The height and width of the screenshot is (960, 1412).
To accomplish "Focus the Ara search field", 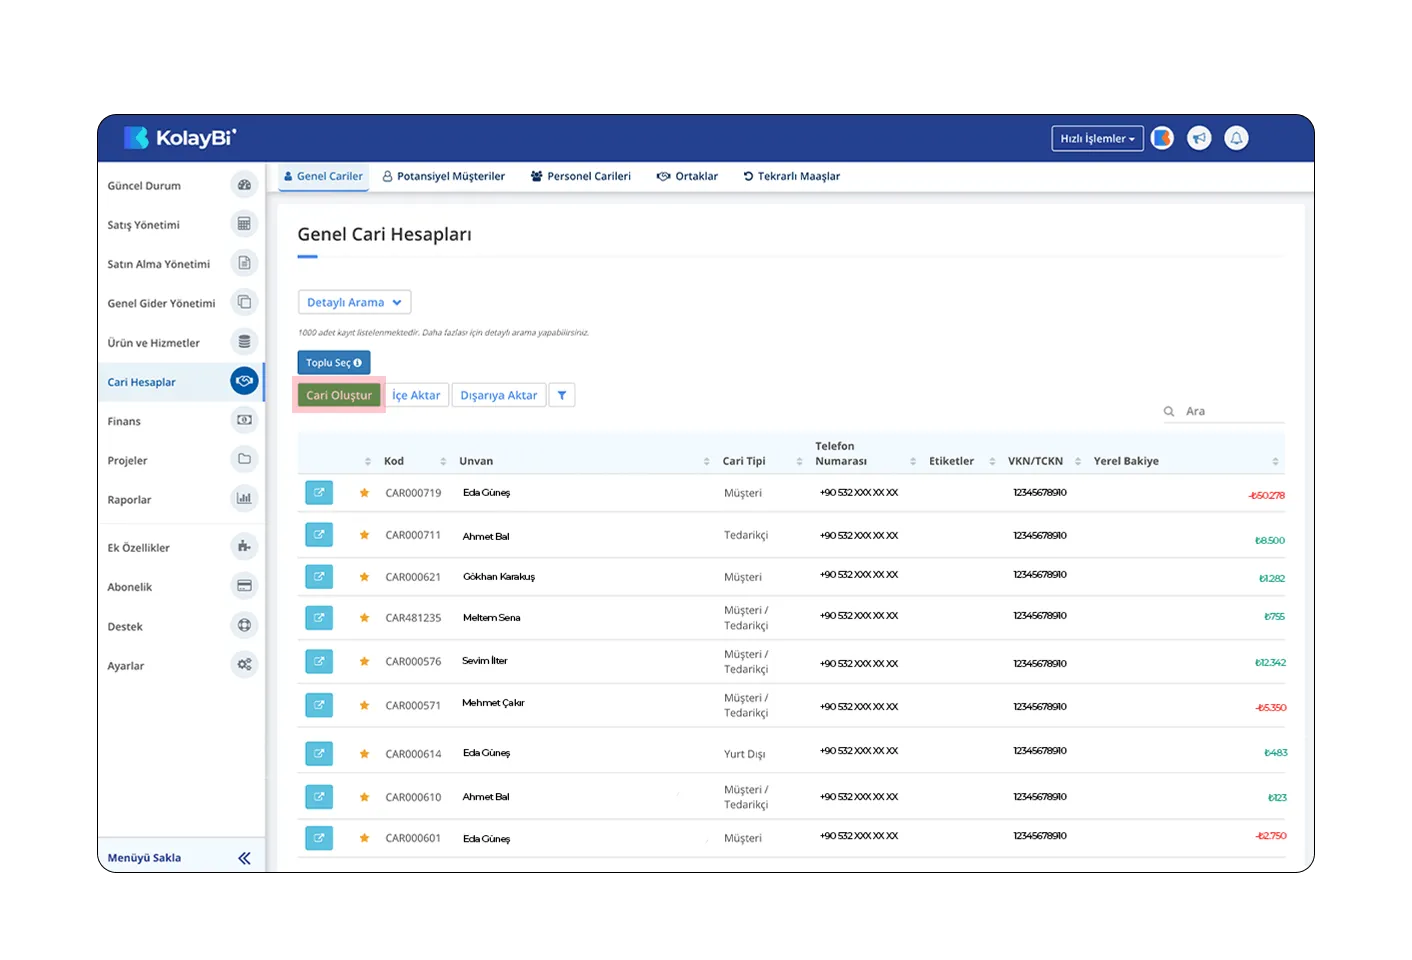I will click(1224, 411).
